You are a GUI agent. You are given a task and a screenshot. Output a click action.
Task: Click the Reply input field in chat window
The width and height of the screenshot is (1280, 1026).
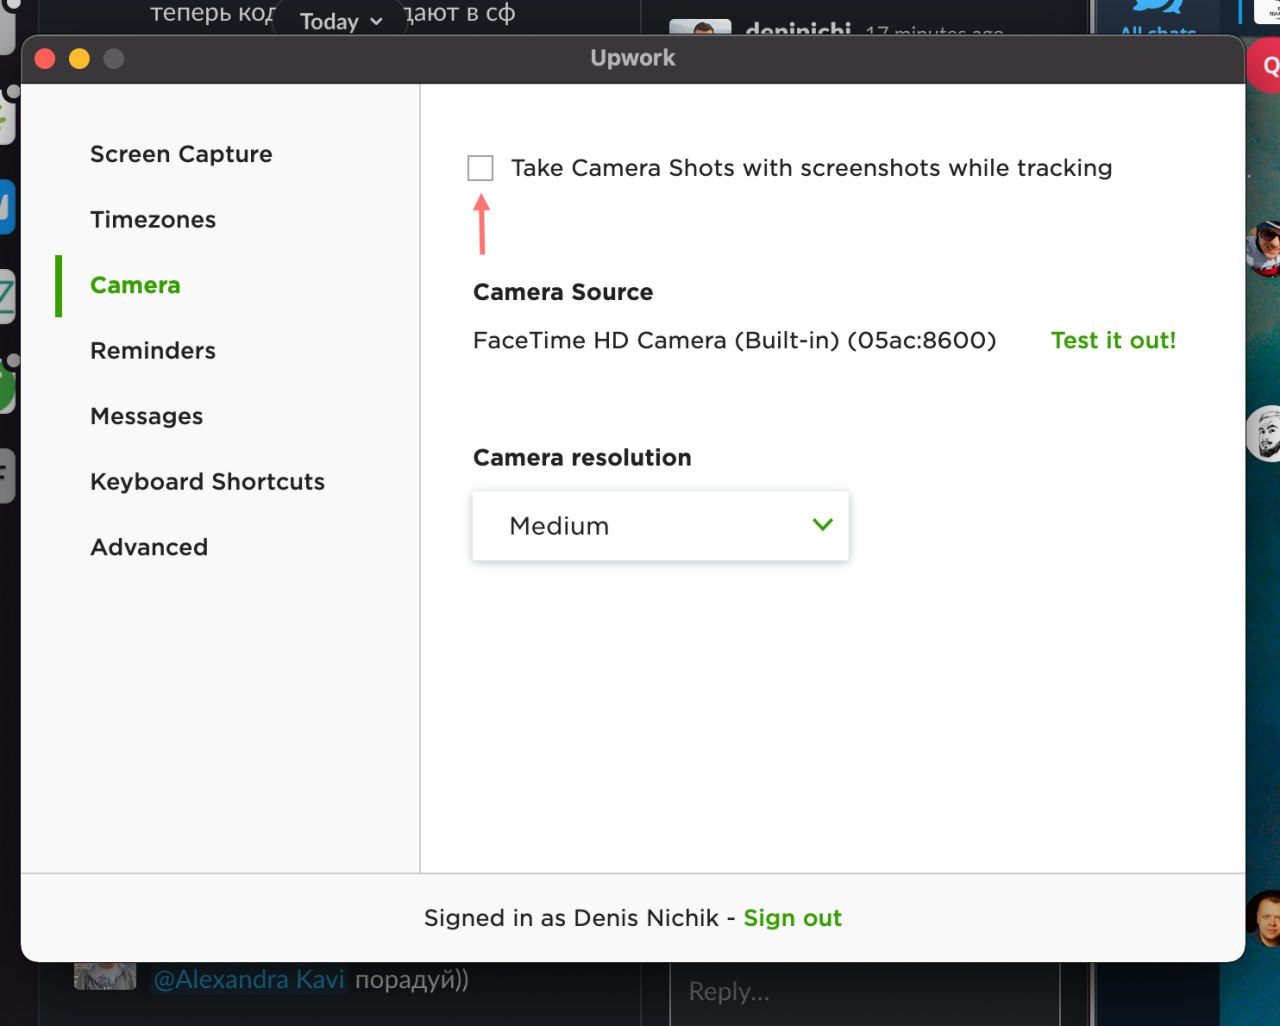click(x=864, y=992)
